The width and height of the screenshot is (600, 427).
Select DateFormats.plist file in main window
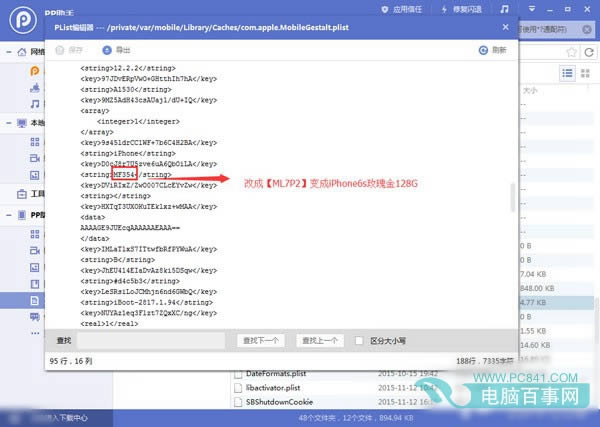click(x=276, y=373)
